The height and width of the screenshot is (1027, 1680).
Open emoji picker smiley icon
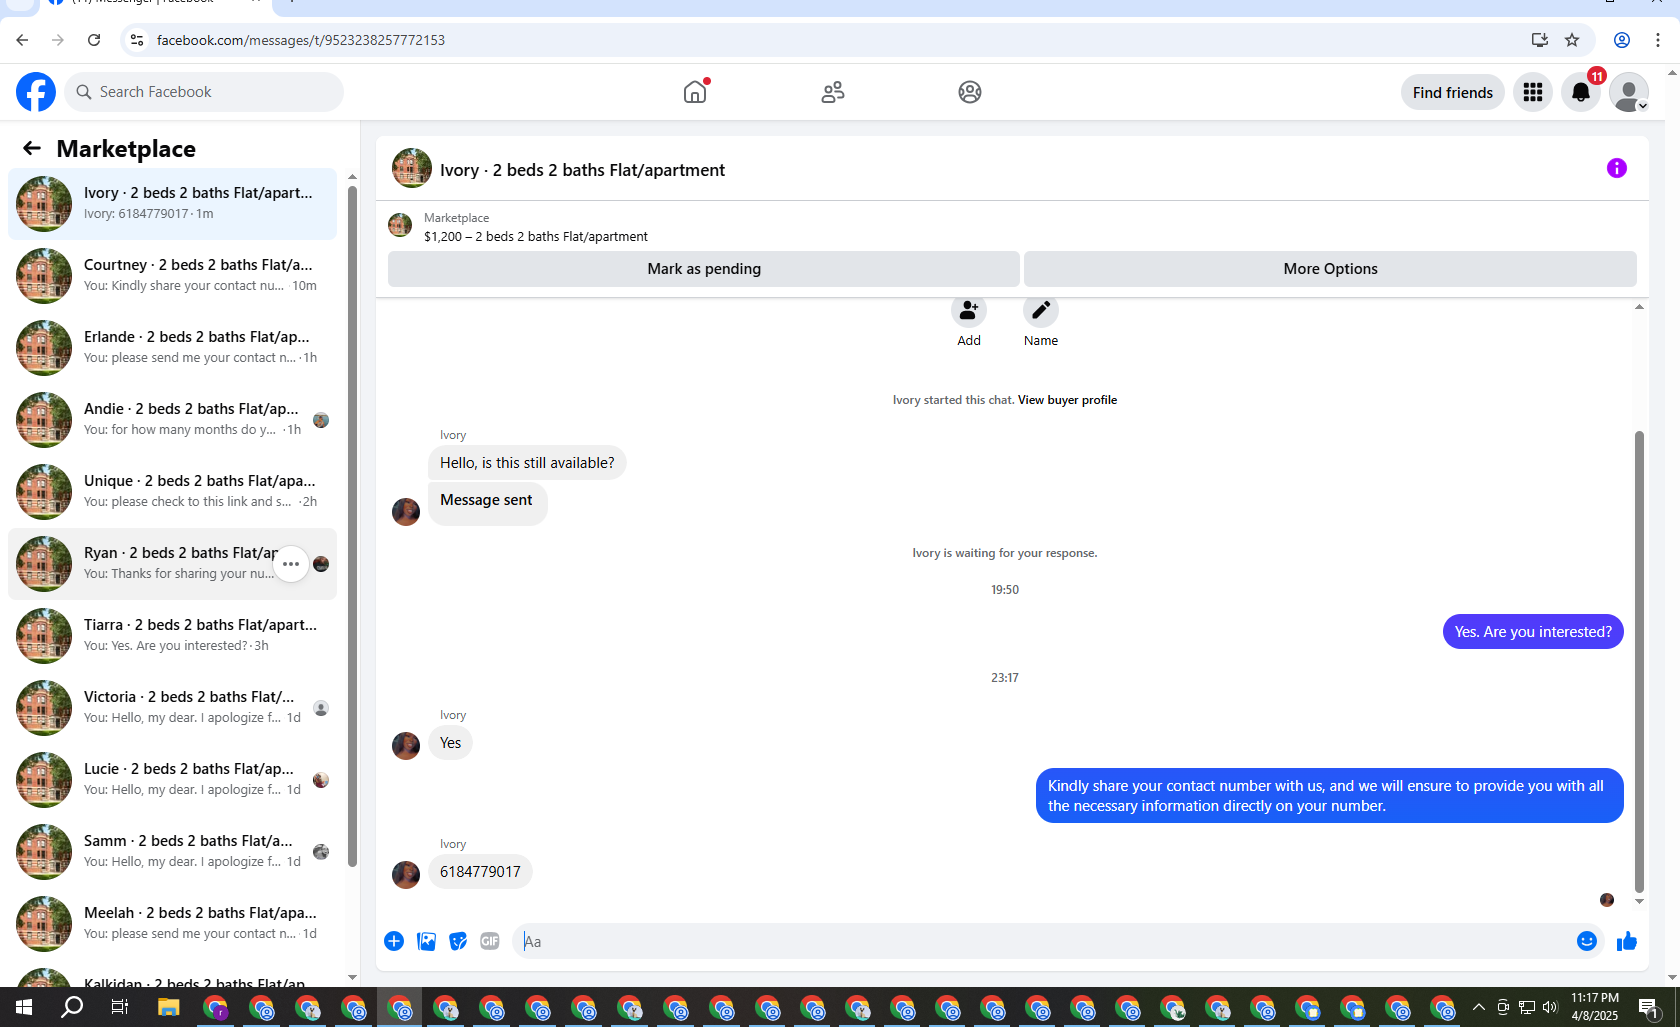1587,941
